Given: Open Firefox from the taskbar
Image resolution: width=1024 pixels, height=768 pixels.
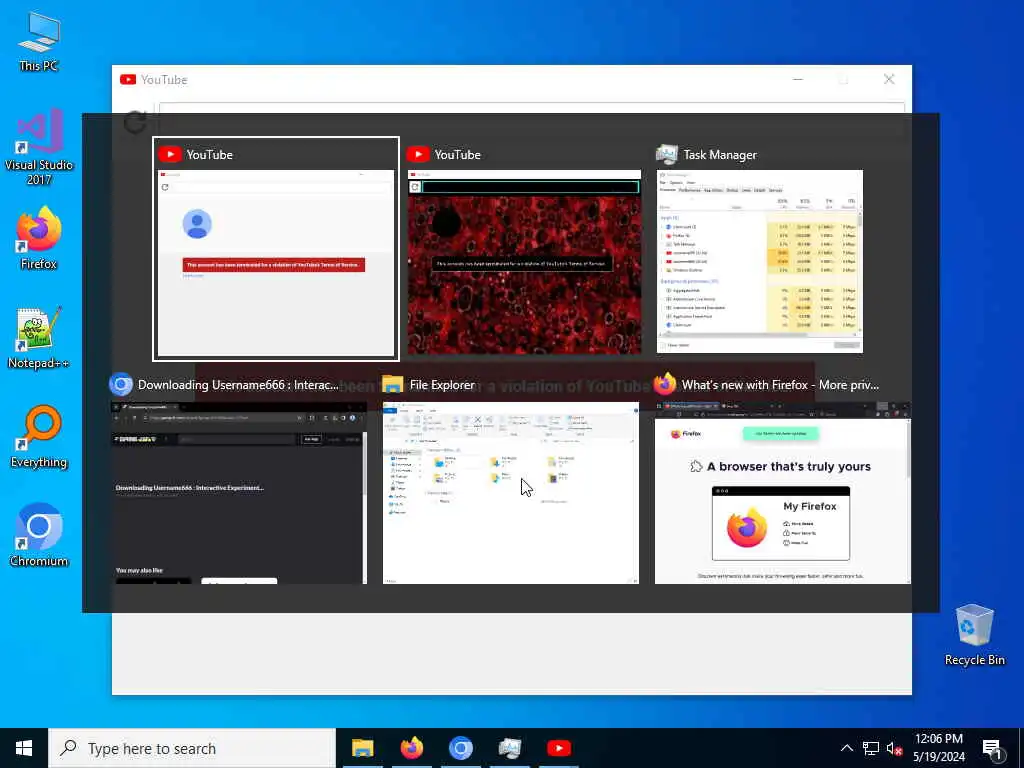Looking at the screenshot, I should (x=411, y=748).
